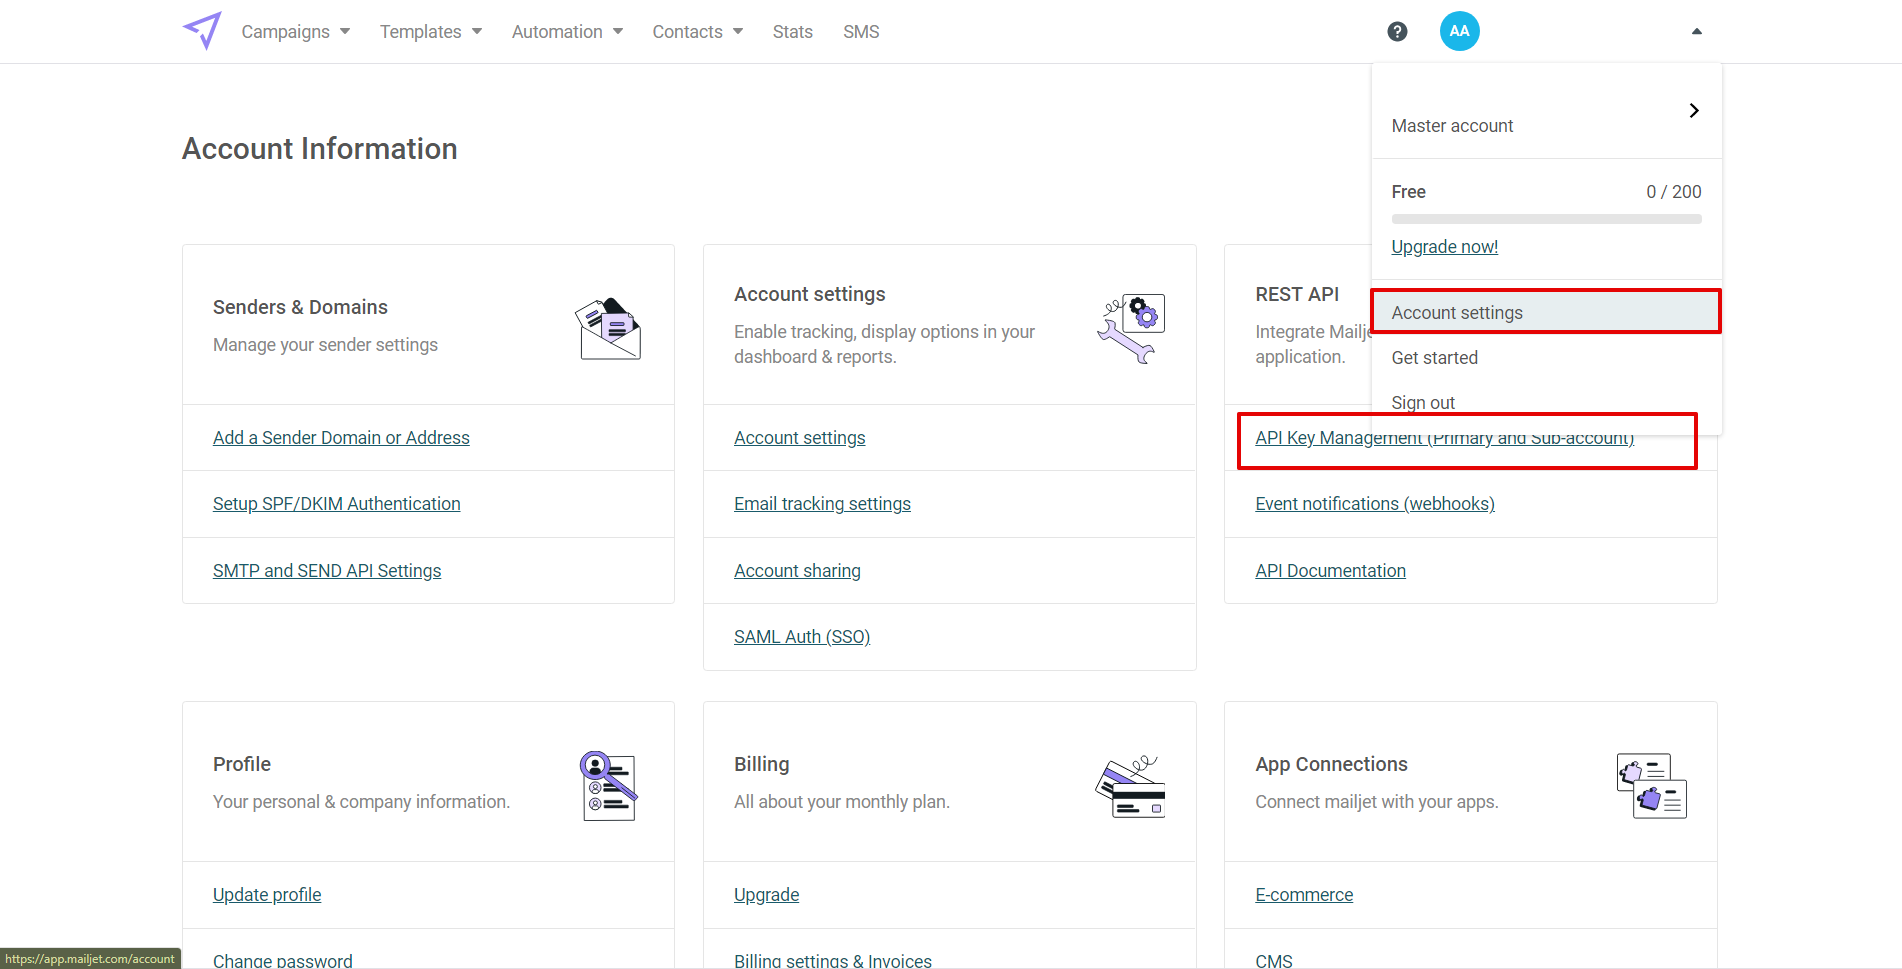Open the API Documentation link

[x=1331, y=571]
